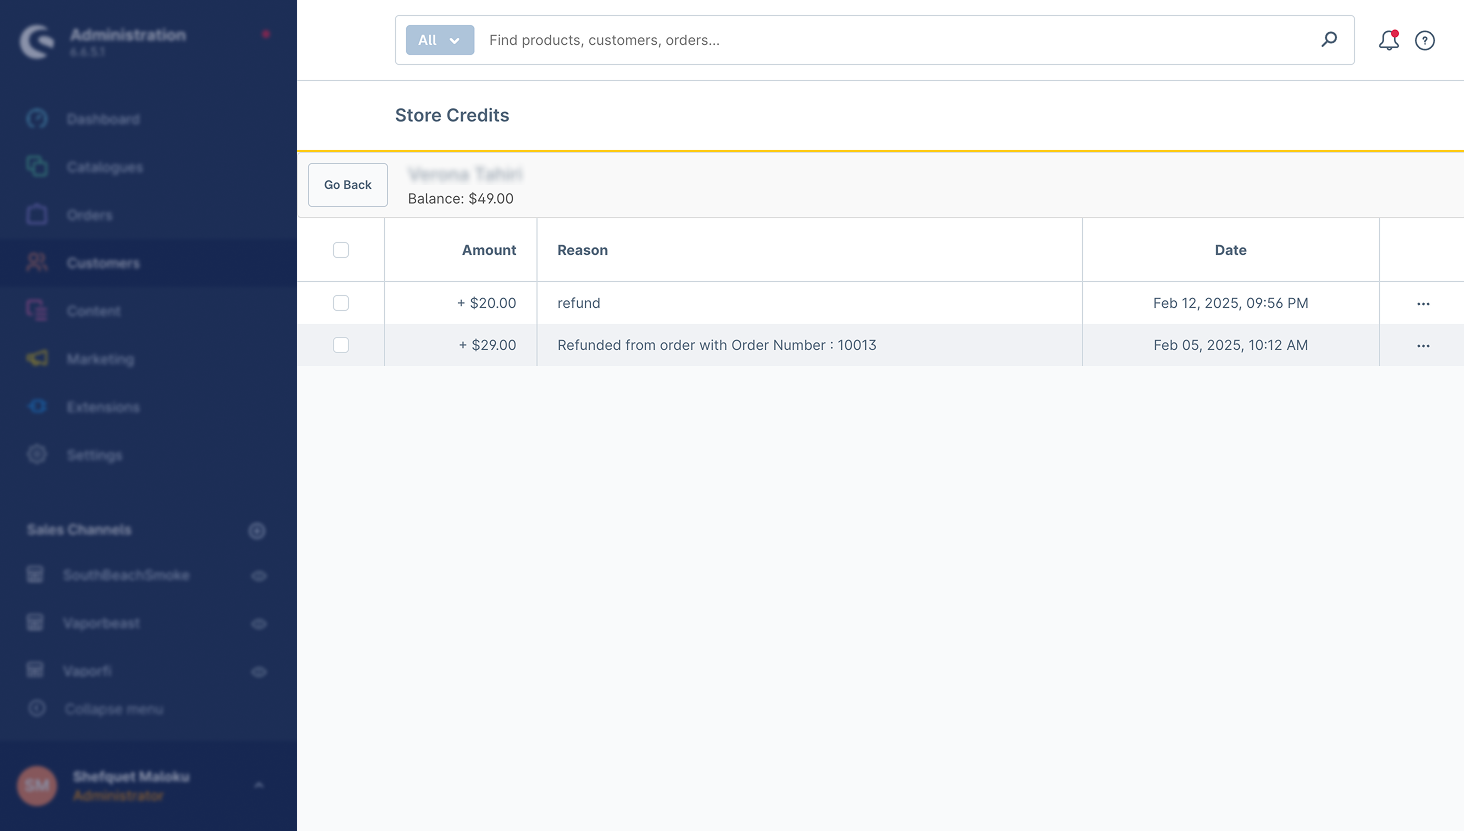Viewport: 1464px width, 831px height.
Task: Click the Marketing megaphone icon
Action: click(37, 359)
